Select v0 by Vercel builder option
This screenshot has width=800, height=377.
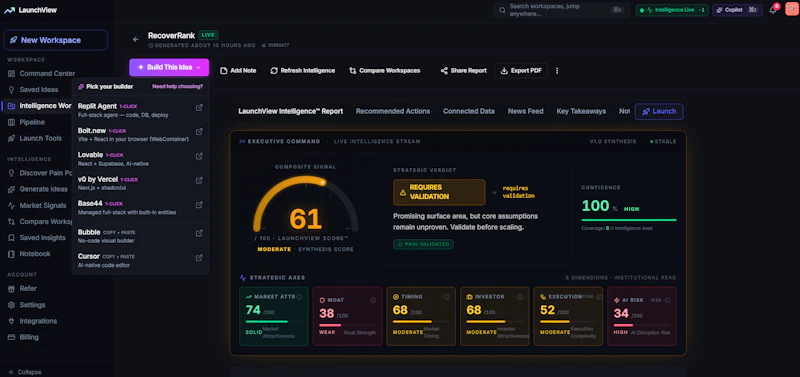[140, 183]
